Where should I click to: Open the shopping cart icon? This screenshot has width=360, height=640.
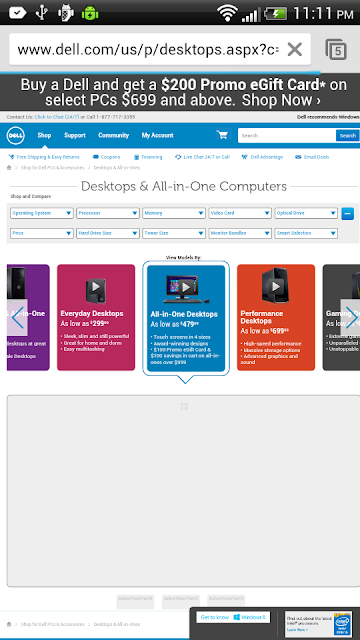(x=222, y=135)
